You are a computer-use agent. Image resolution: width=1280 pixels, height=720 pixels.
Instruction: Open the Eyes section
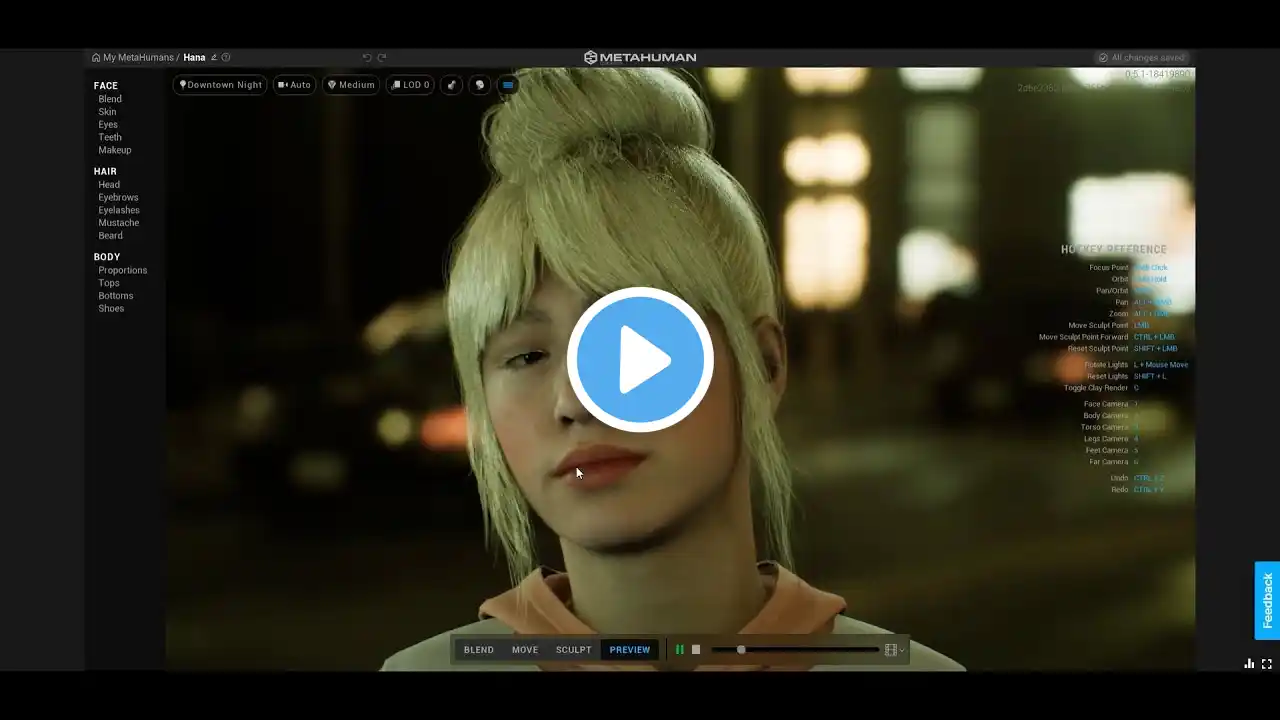coord(108,125)
